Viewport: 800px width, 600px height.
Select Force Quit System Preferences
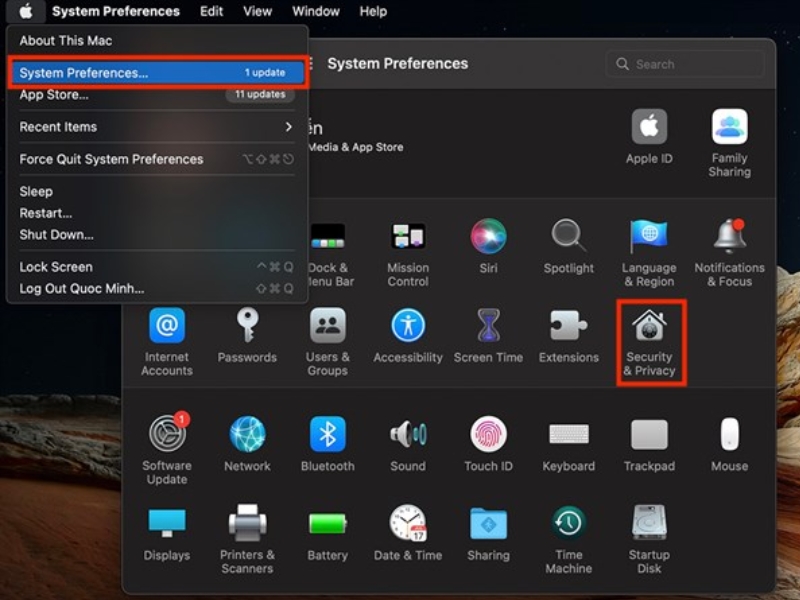157,159
